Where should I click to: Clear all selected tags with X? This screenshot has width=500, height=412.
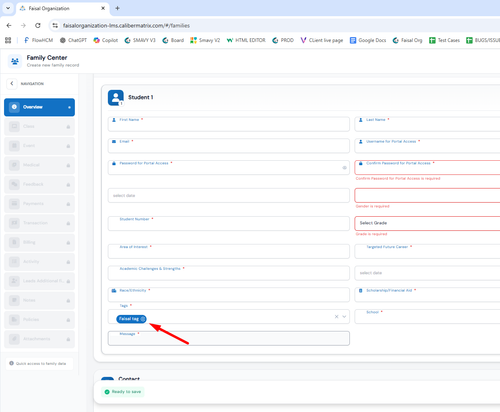click(336, 317)
